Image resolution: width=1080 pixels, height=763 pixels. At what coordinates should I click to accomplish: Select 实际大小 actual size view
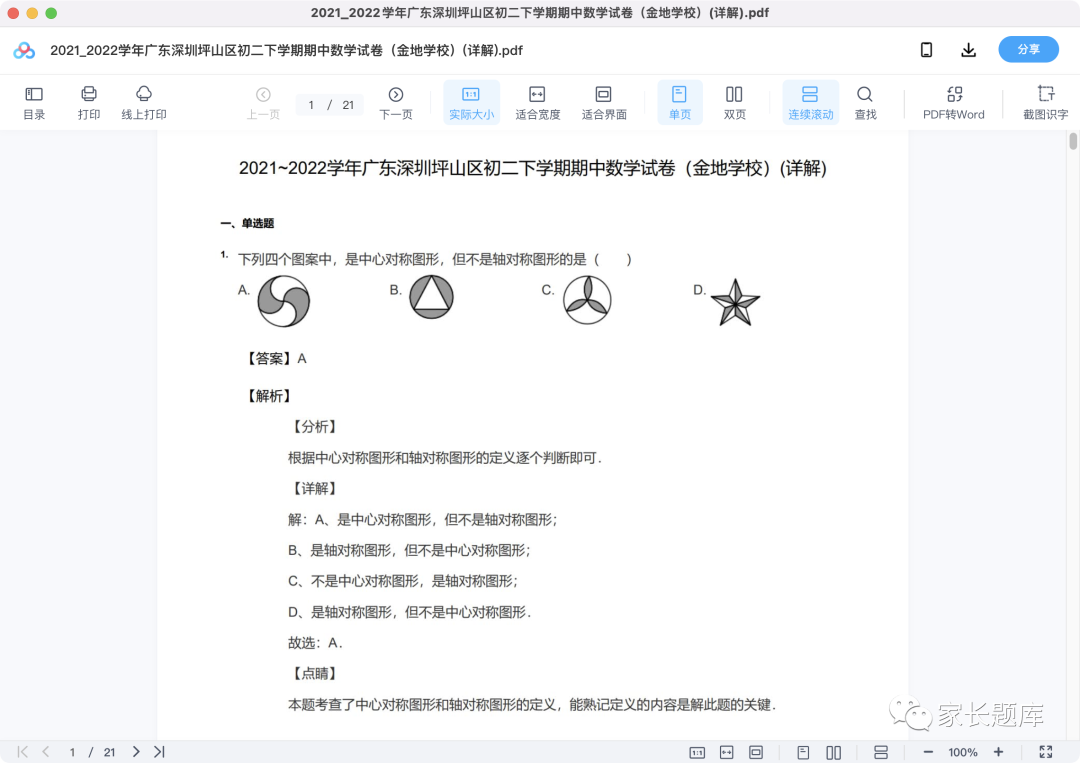tap(471, 103)
